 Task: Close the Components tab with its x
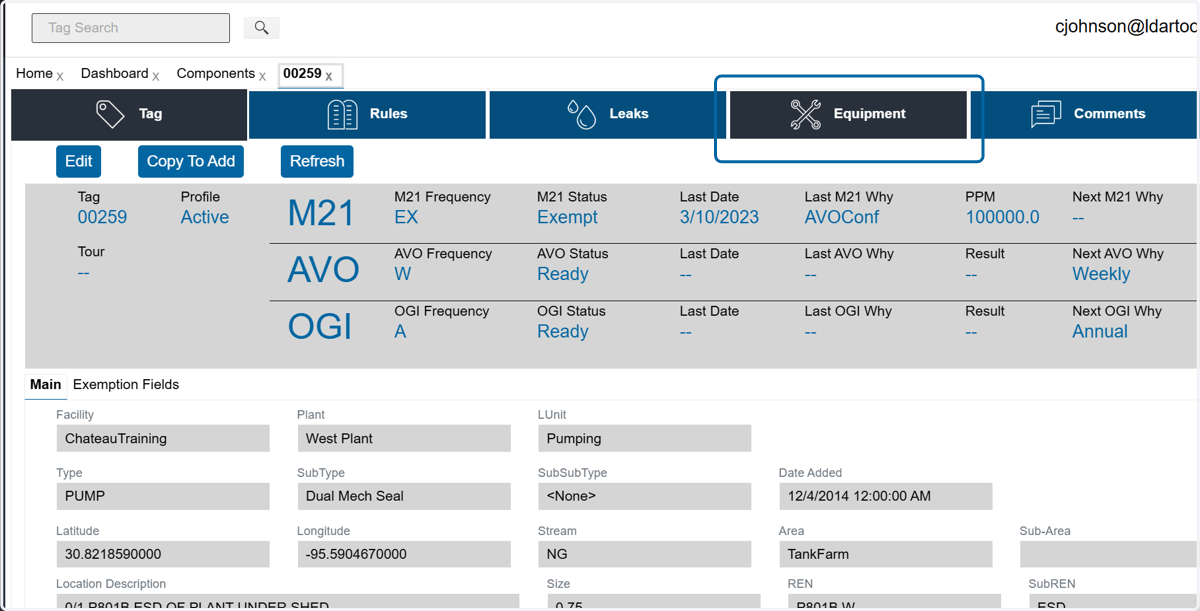(x=262, y=77)
